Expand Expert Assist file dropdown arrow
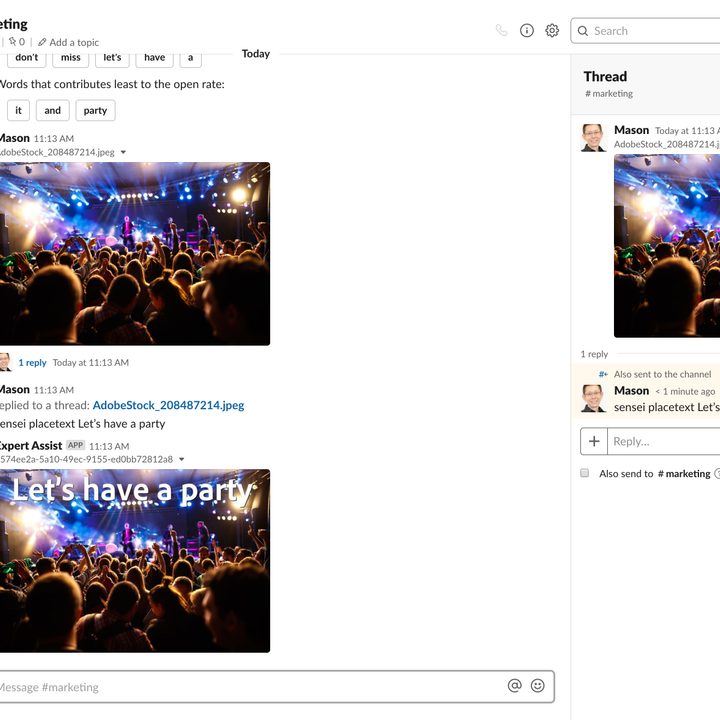This screenshot has height=720, width=720. 181,459
